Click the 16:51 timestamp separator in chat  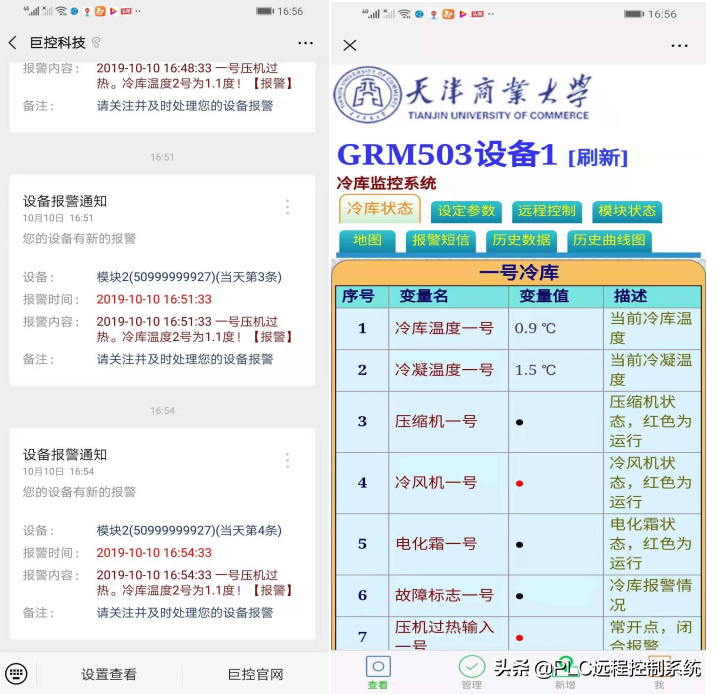(162, 157)
